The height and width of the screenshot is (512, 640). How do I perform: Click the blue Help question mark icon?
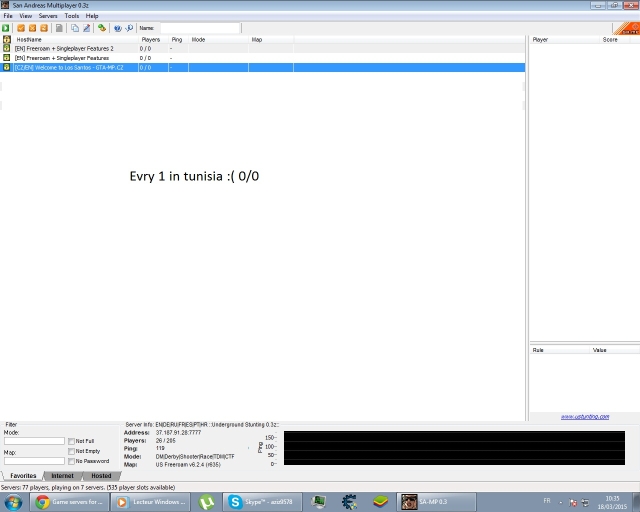[117, 28]
